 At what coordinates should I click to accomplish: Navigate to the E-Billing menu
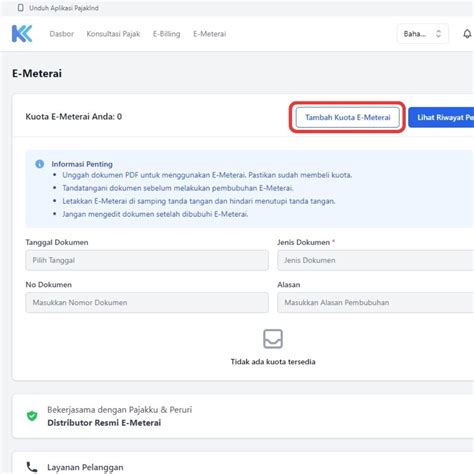(x=167, y=34)
